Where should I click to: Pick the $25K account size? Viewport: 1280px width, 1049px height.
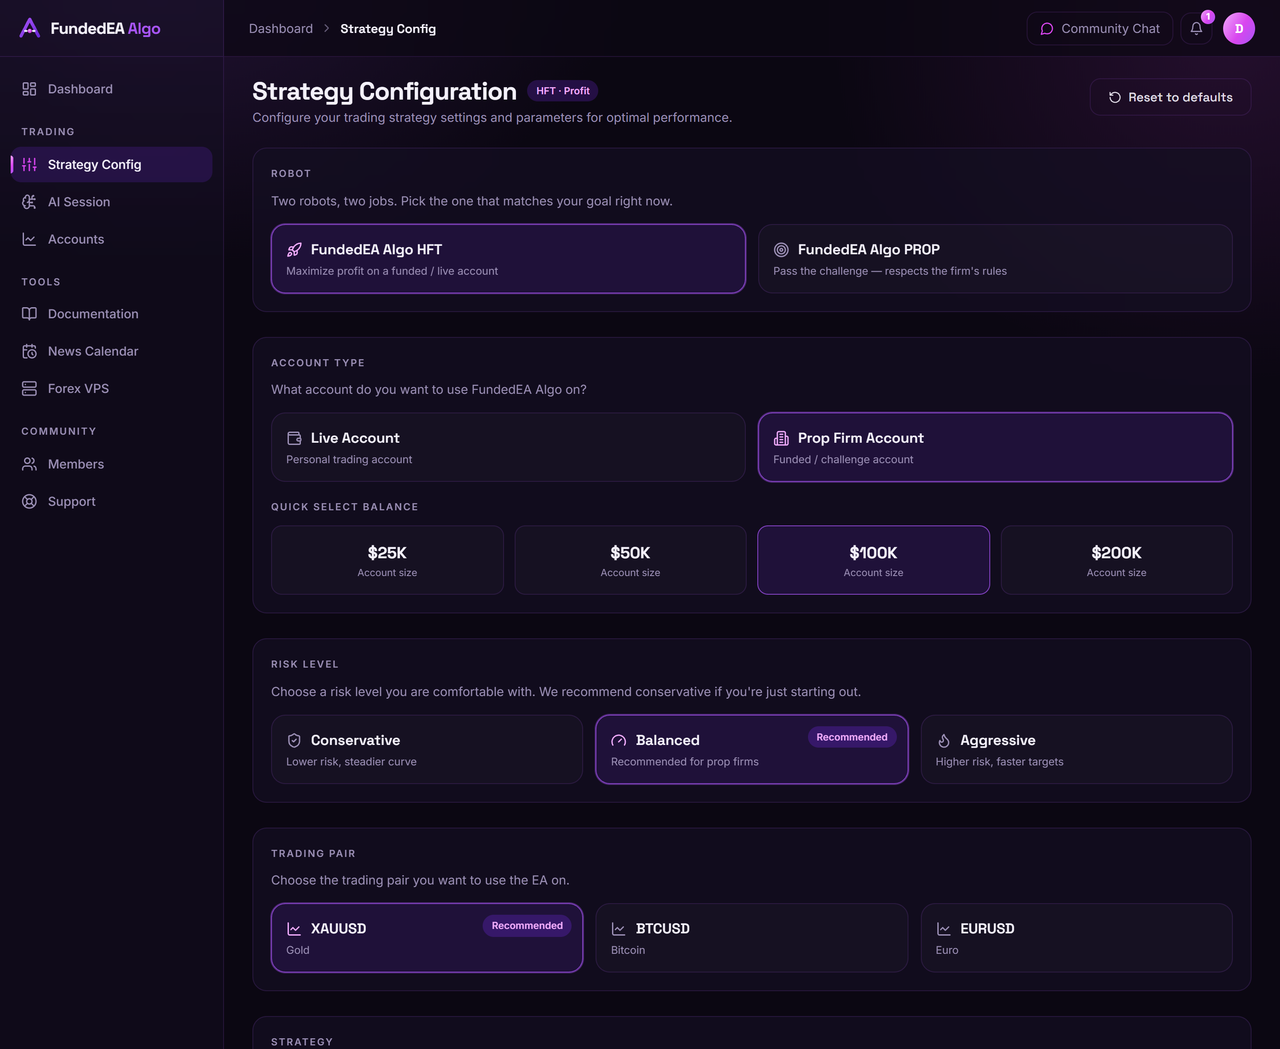point(387,560)
